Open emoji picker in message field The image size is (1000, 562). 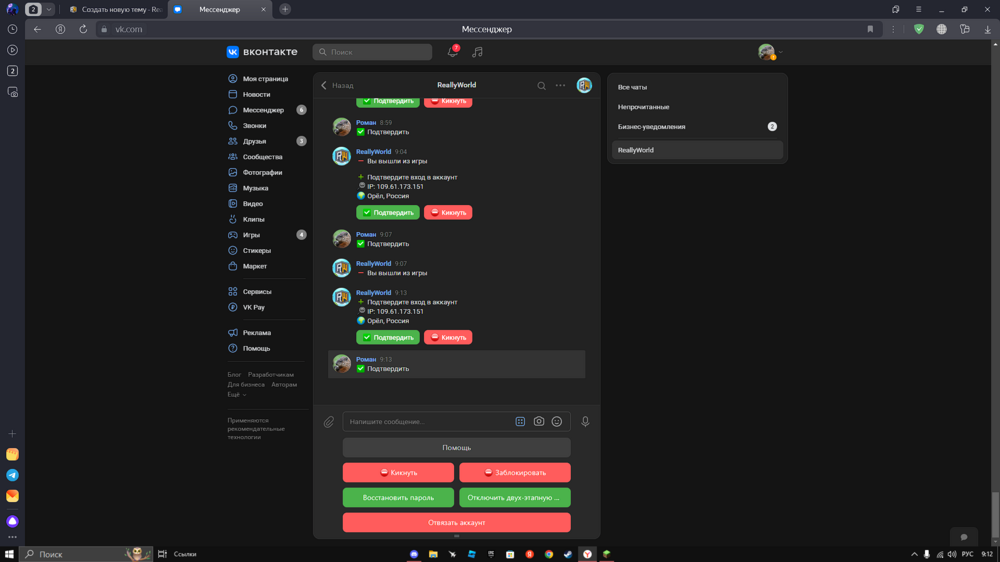tap(557, 422)
